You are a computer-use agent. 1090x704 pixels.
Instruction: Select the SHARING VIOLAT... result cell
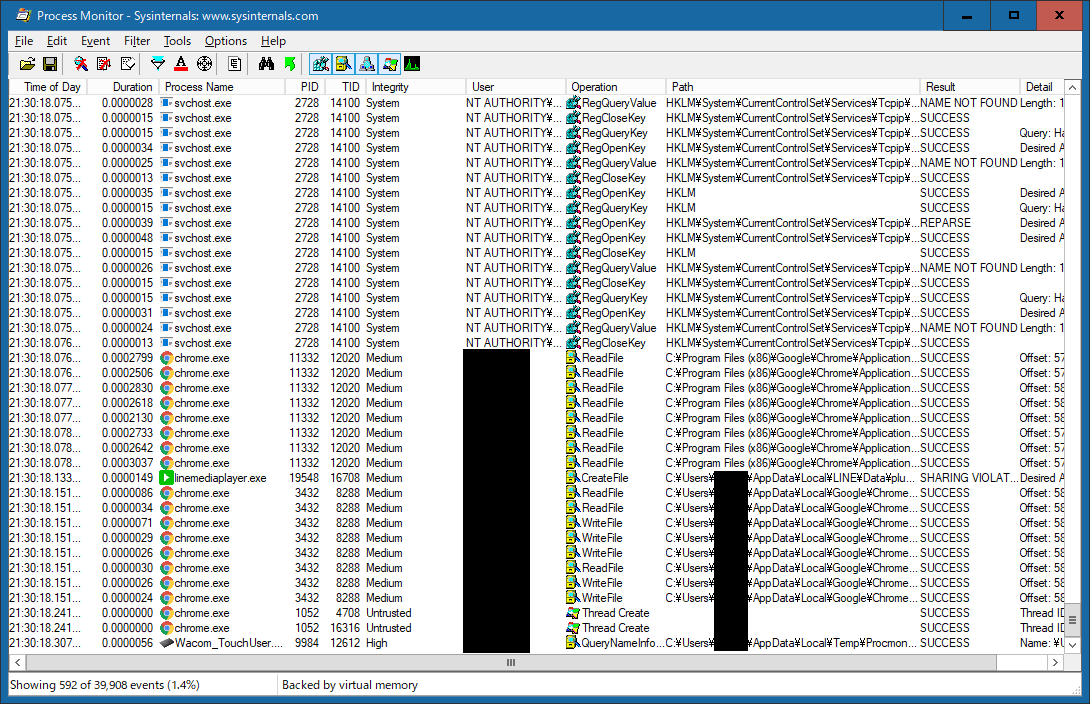pos(969,478)
